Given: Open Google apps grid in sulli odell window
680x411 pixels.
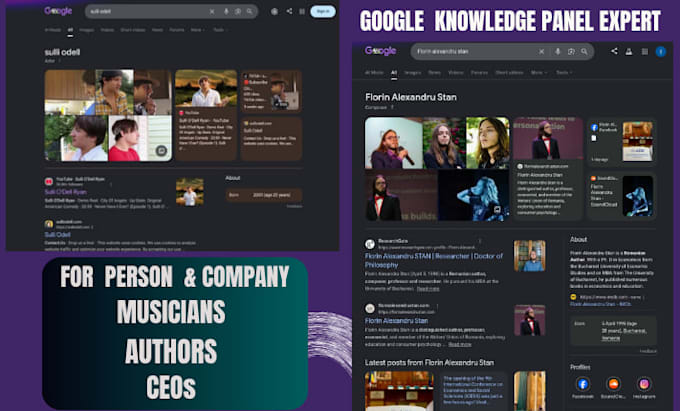Looking at the screenshot, I should (302, 11).
